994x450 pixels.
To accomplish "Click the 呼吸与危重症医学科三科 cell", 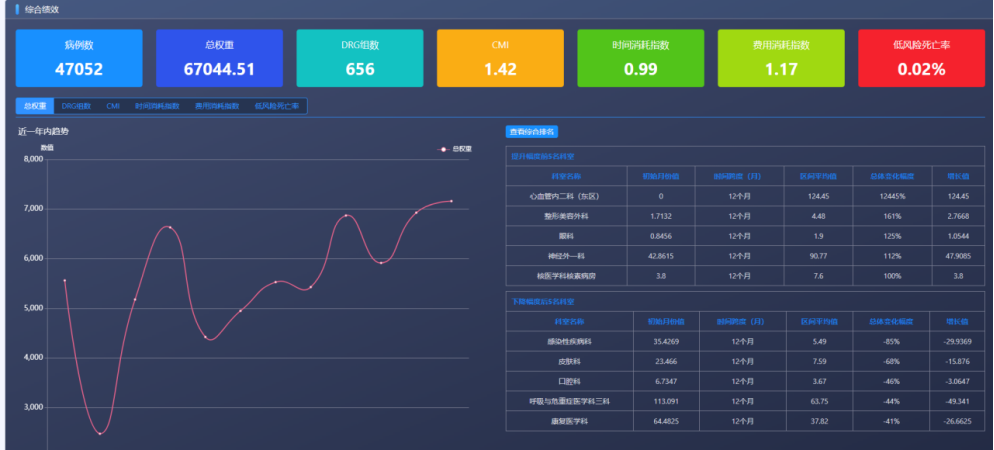I will point(569,401).
